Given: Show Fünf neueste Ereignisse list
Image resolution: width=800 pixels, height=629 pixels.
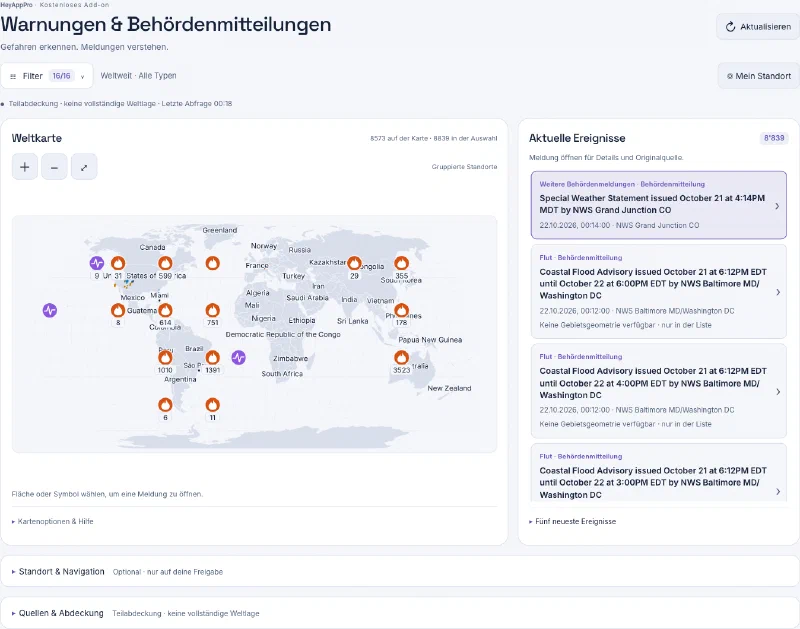Looking at the screenshot, I should tap(572, 521).
